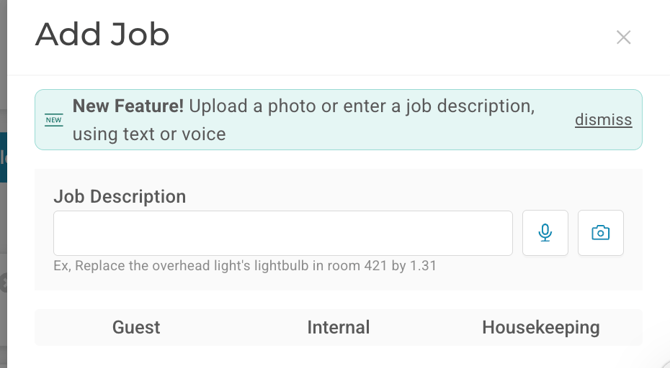Focus the Job Description text field

click(283, 233)
